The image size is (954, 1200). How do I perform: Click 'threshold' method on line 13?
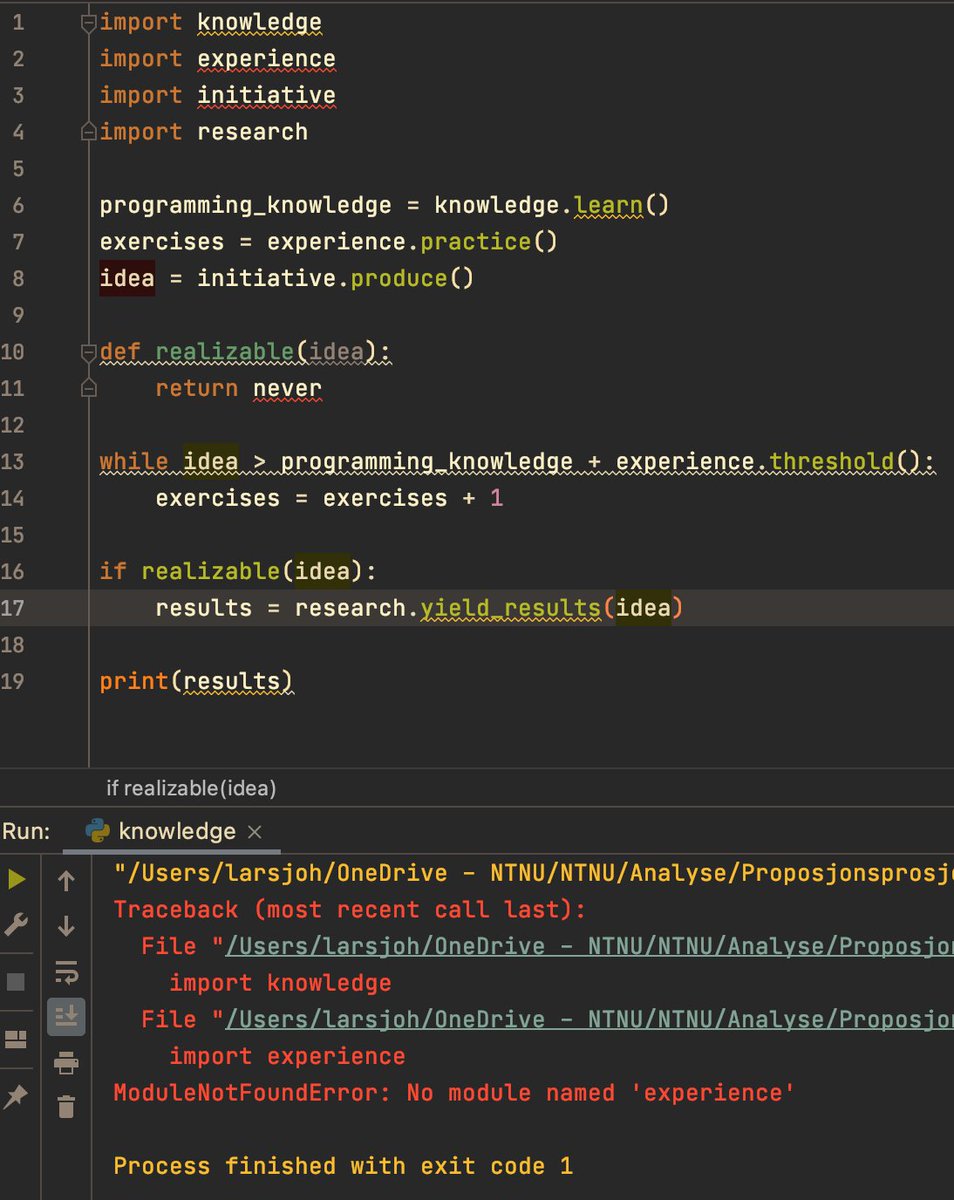coord(832,461)
